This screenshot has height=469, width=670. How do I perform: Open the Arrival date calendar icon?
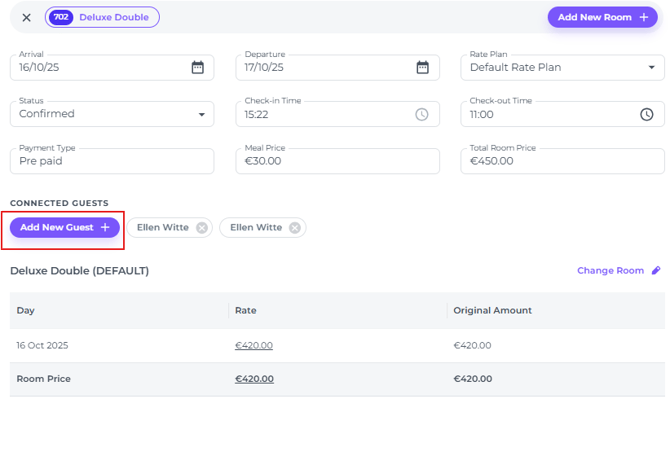198,68
